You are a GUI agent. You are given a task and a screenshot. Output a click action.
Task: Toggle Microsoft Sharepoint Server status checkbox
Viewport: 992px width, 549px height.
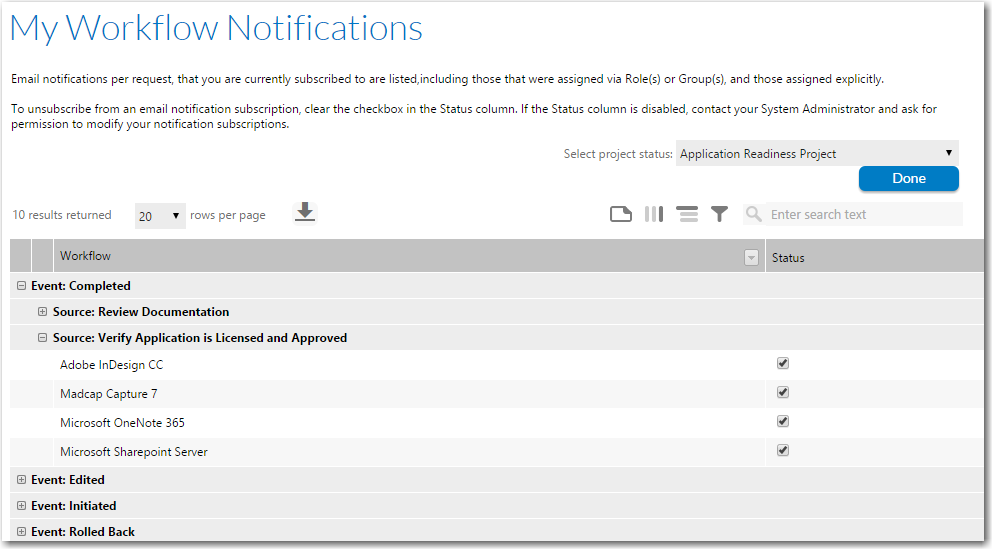(x=783, y=451)
